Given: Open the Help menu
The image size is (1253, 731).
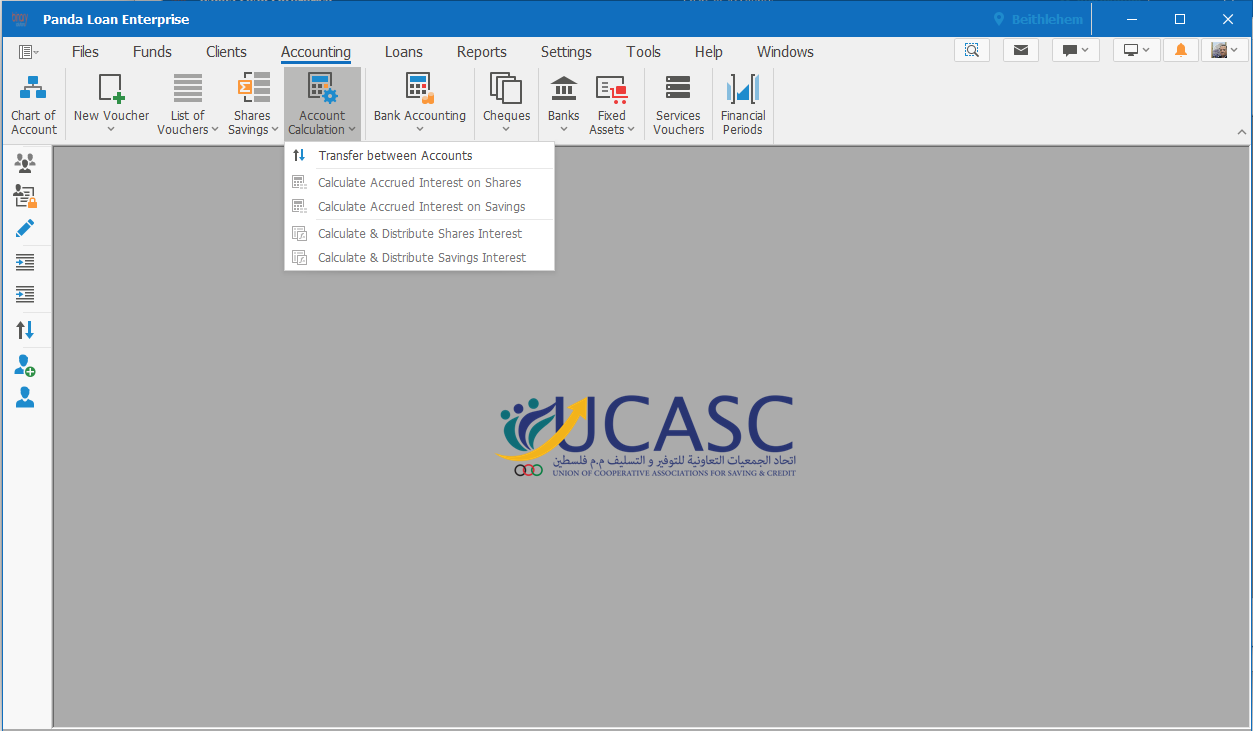Looking at the screenshot, I should tap(709, 52).
